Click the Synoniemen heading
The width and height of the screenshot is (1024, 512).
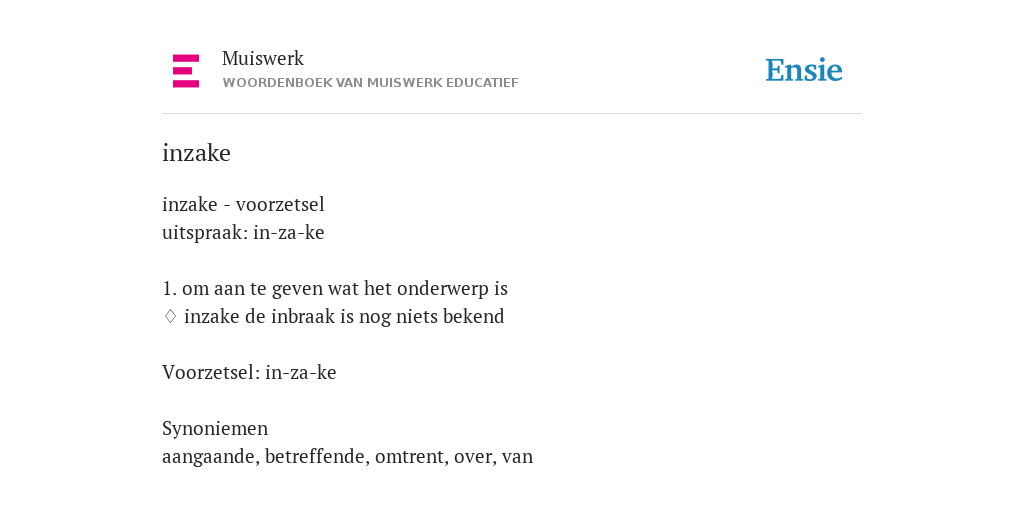(215, 428)
